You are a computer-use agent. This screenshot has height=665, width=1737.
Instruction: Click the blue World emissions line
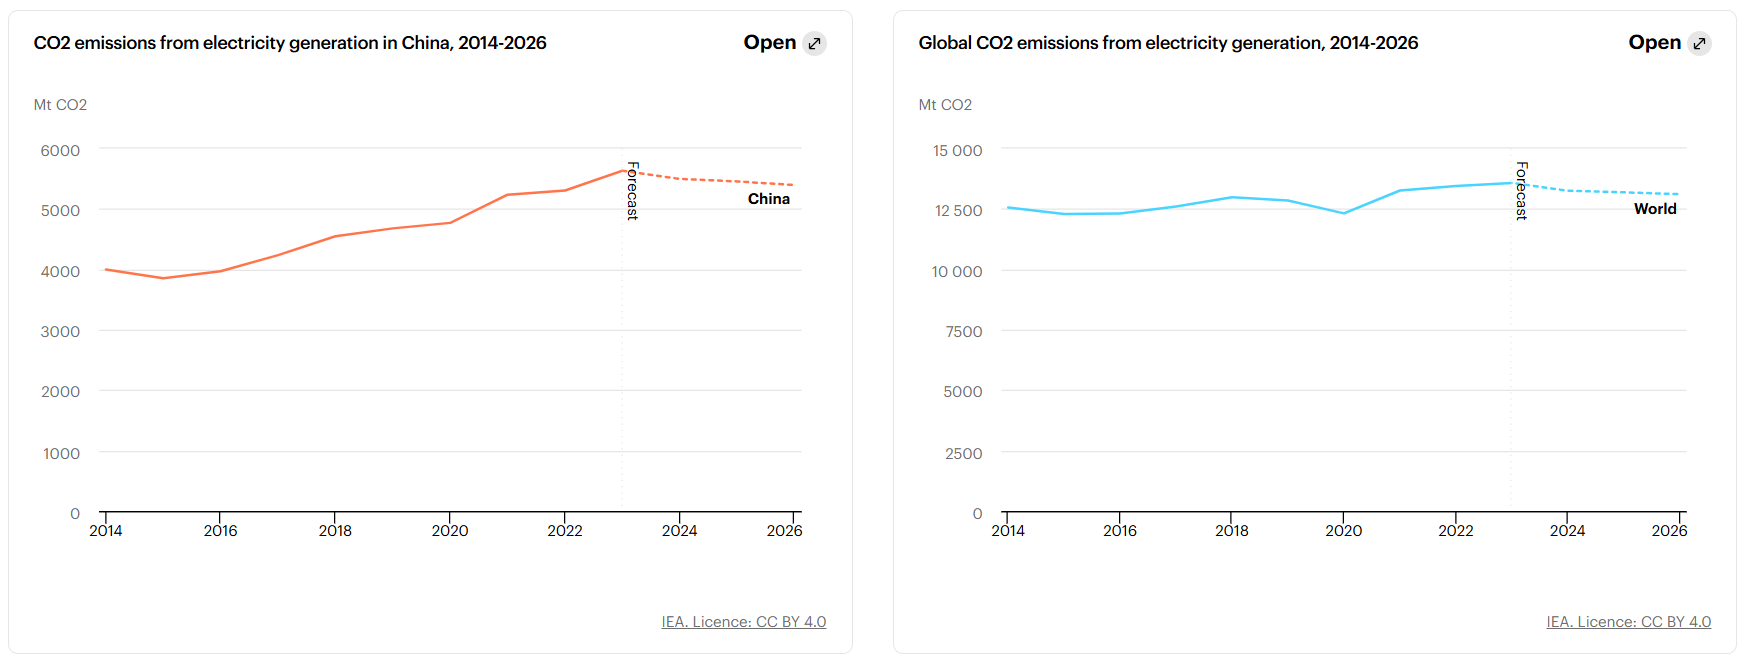(x=1230, y=197)
